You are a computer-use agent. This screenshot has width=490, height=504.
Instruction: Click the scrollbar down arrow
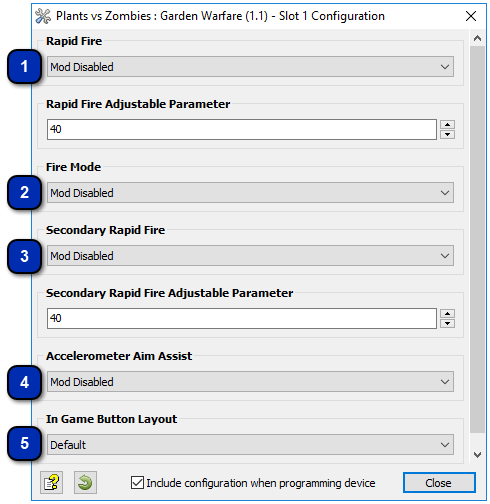click(x=477, y=454)
